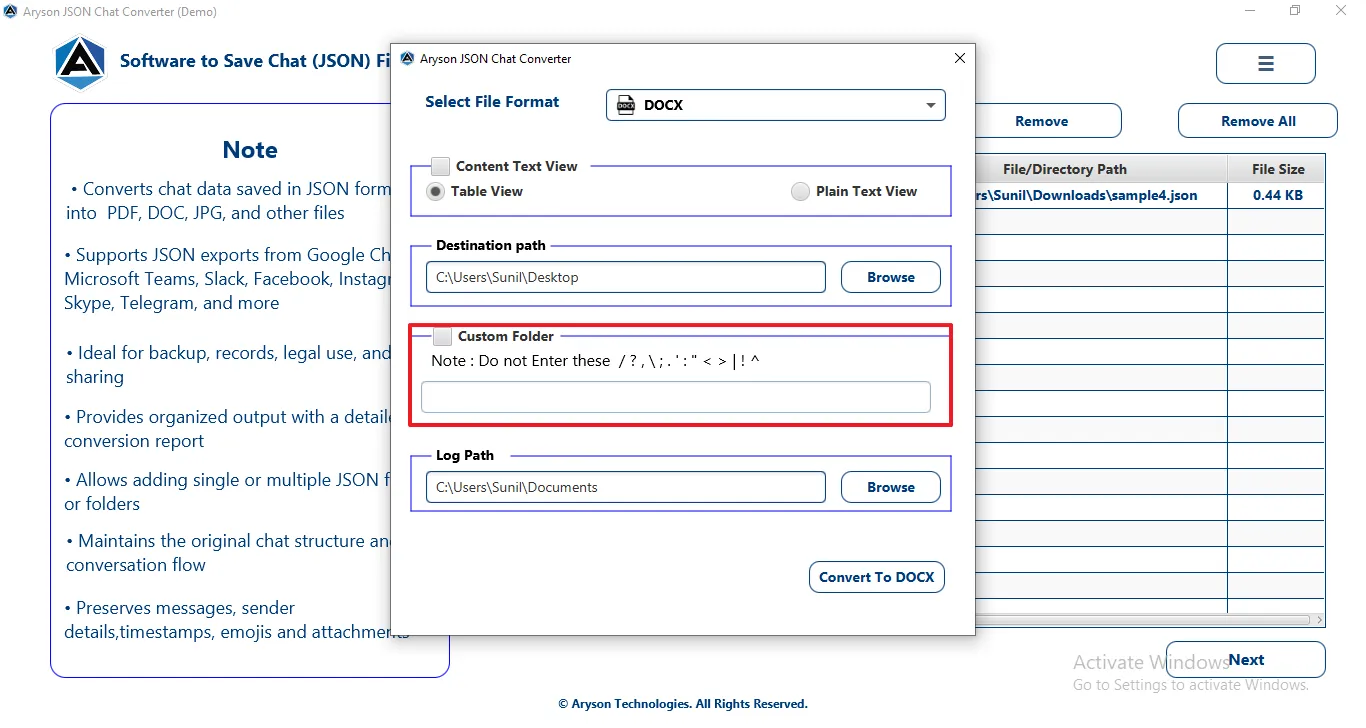The height and width of the screenshot is (728, 1366).
Task: Click the Aryson hexagon logo
Action: 80,62
